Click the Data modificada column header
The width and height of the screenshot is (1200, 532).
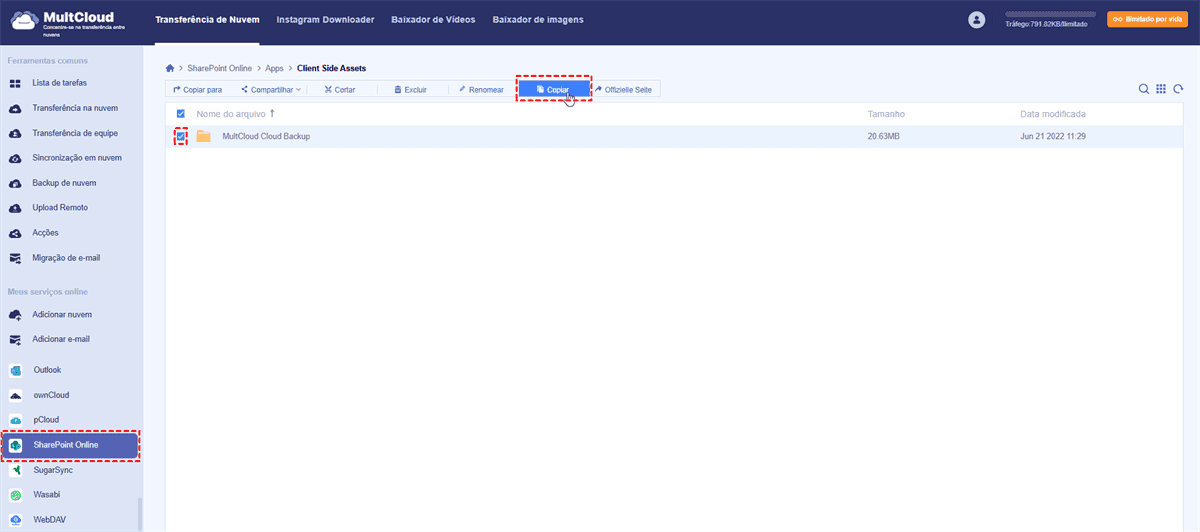tap(1053, 114)
